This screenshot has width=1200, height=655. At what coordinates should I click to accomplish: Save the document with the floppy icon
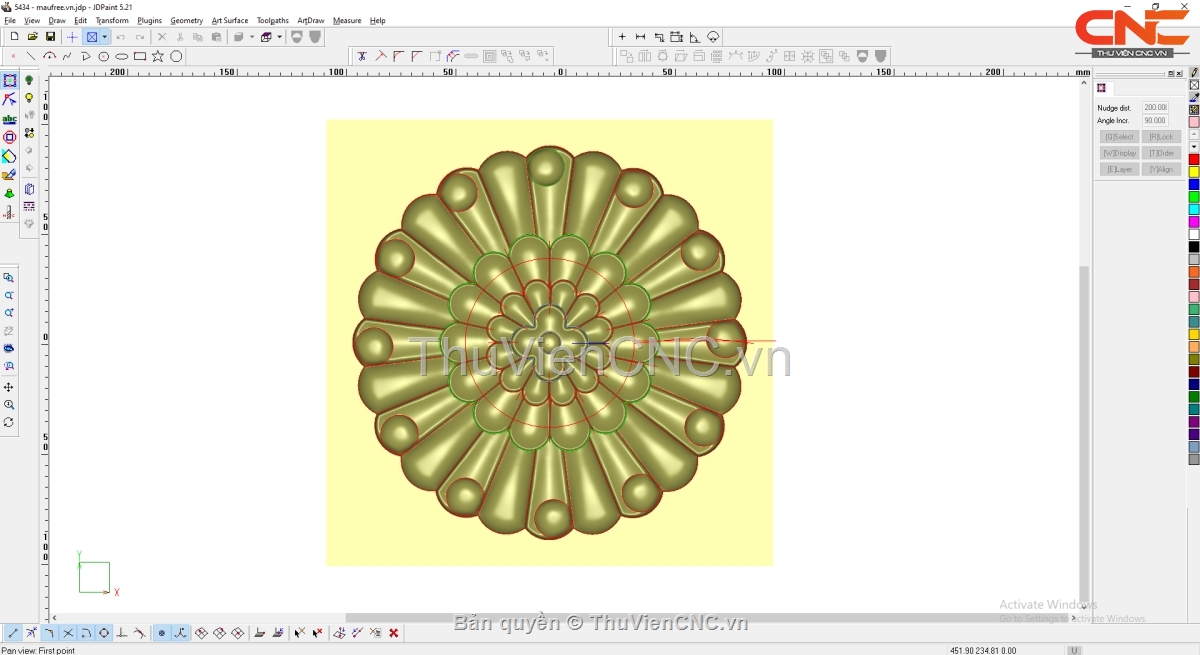click(50, 37)
